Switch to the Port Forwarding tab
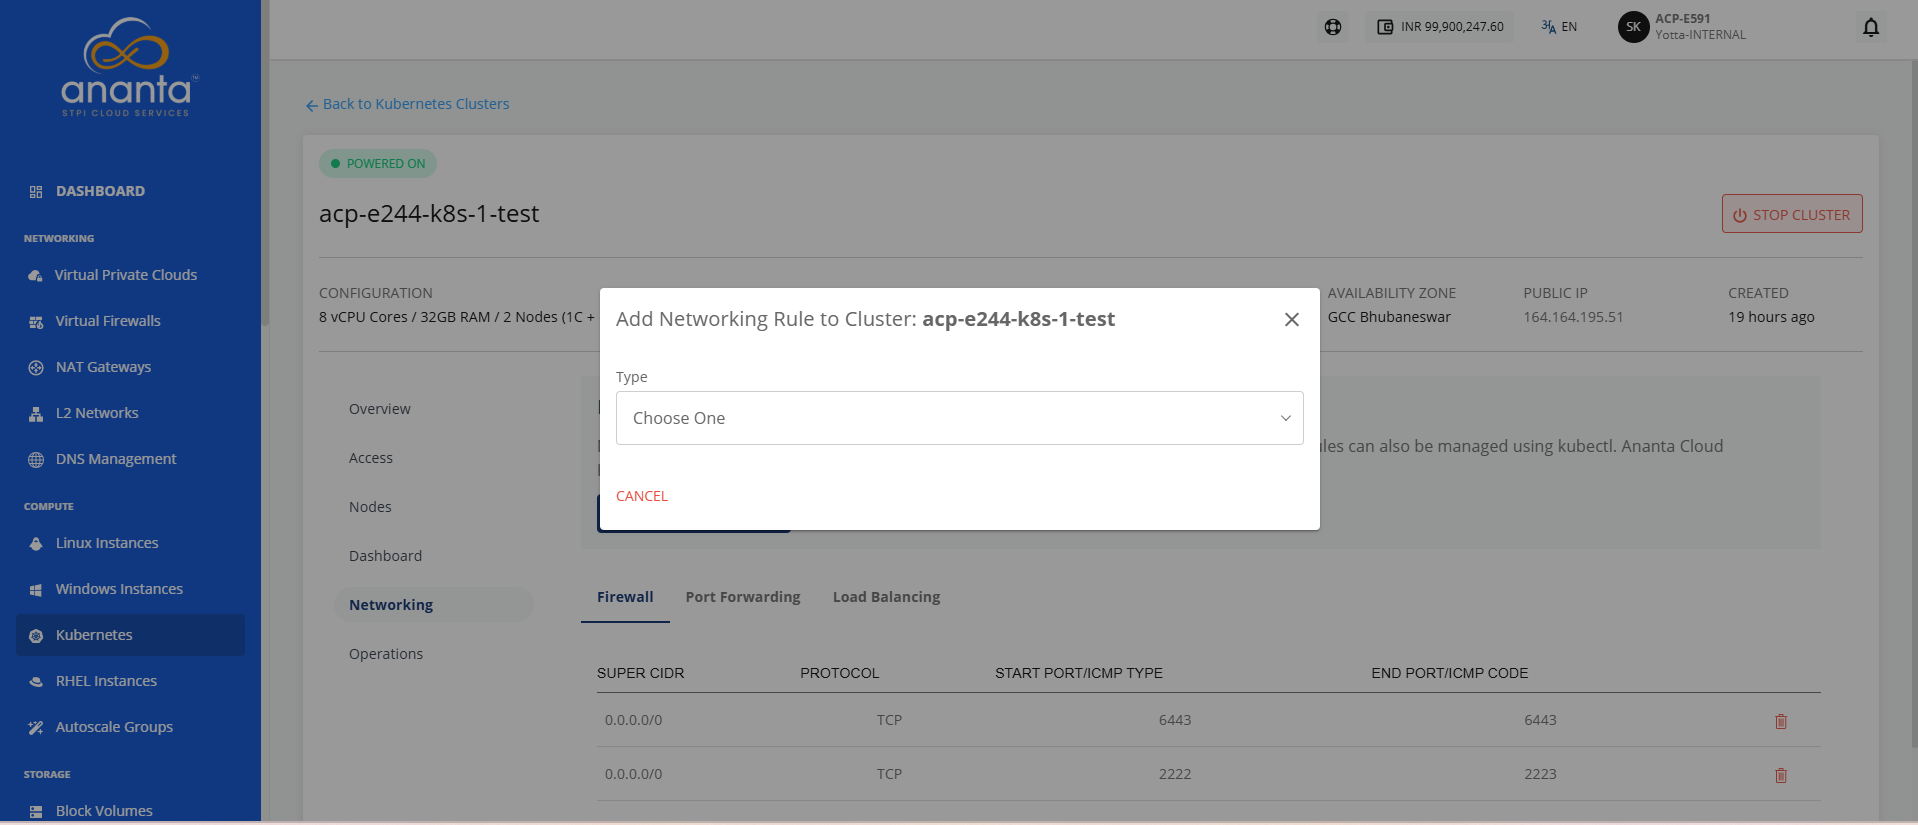This screenshot has height=825, width=1918. [743, 597]
